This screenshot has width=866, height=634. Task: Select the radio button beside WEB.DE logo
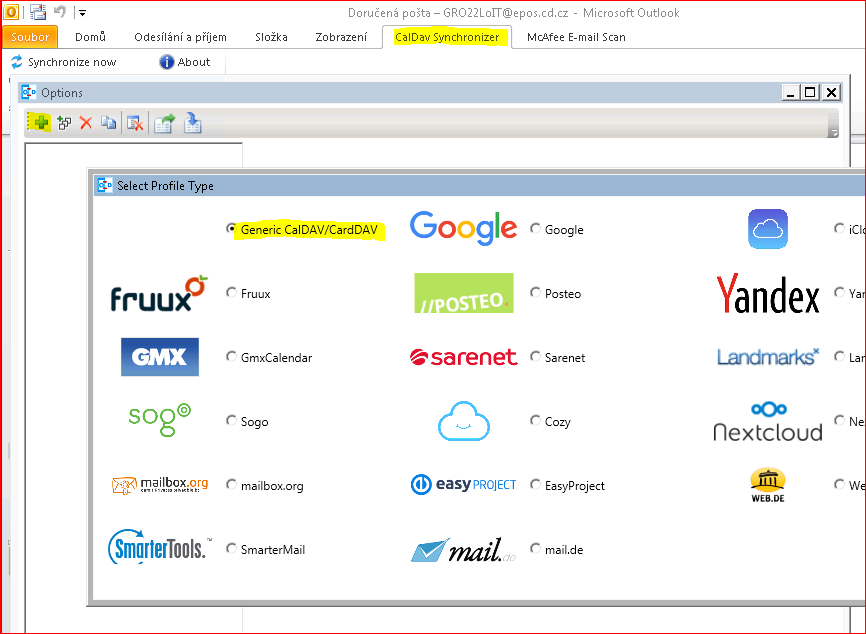coord(839,485)
